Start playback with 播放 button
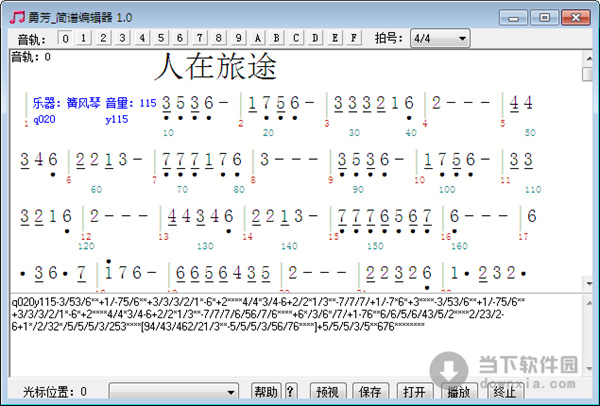 pos(457,391)
